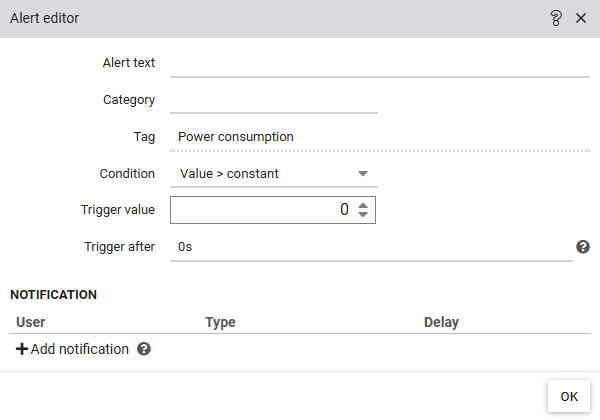Click the plus icon beside Add notification

coord(22,349)
